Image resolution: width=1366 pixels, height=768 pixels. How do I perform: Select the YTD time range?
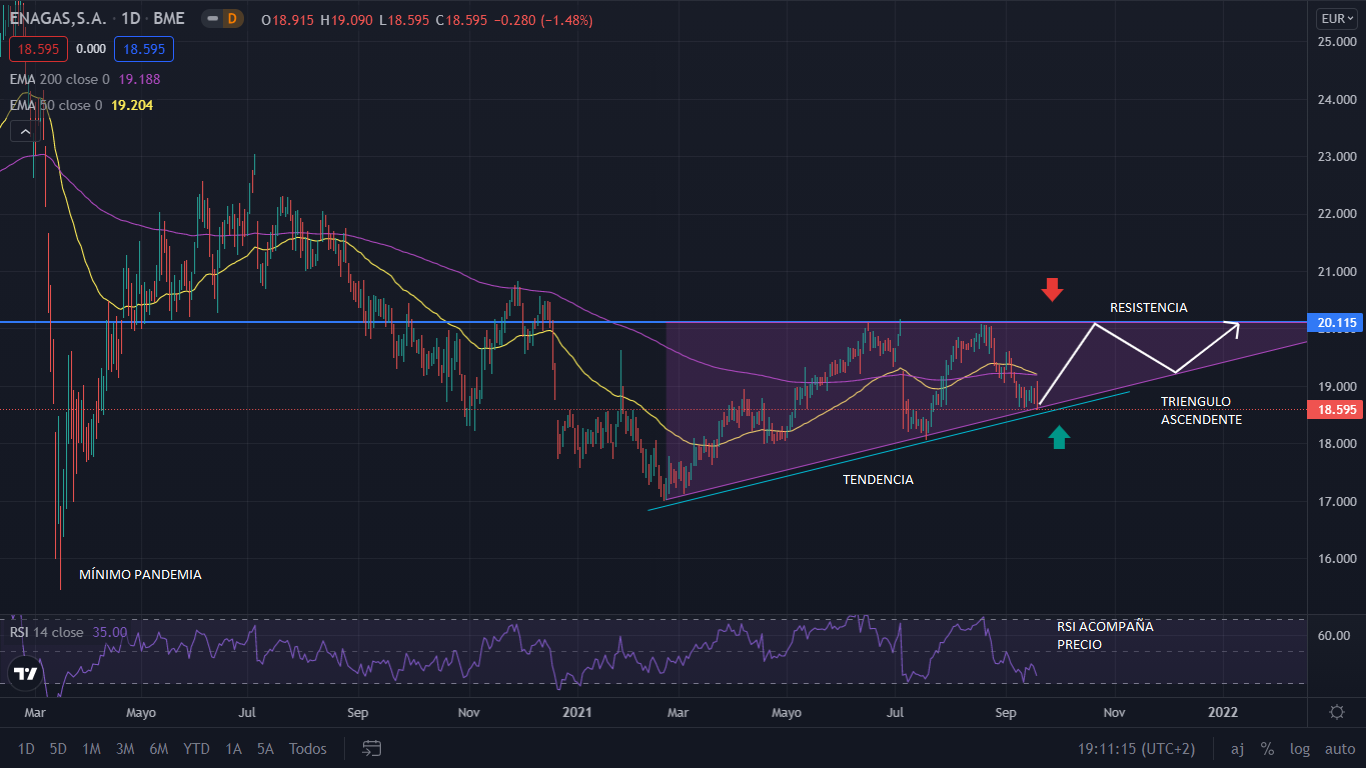pyautogui.click(x=197, y=748)
